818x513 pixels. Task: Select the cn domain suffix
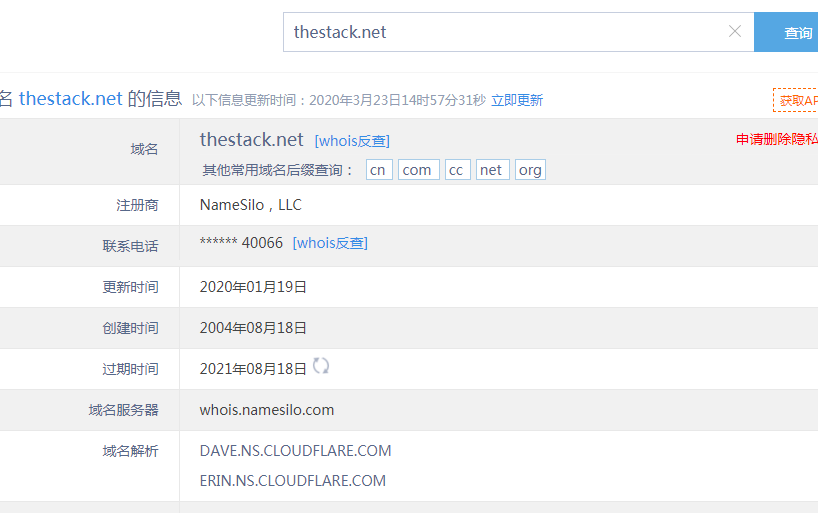pos(379,170)
